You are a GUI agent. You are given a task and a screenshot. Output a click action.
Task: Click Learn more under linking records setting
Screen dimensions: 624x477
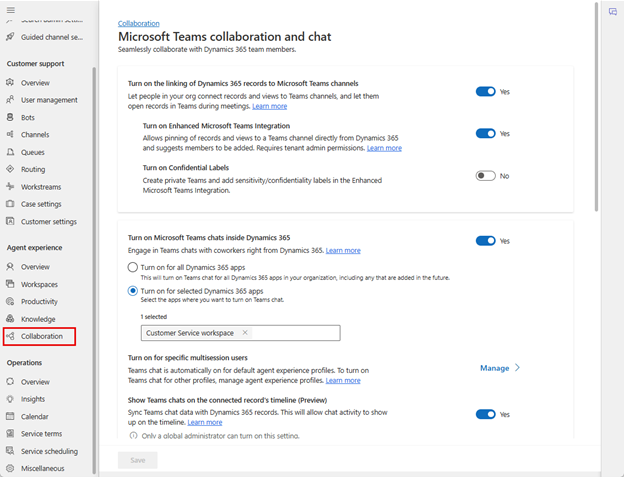click(x=269, y=106)
